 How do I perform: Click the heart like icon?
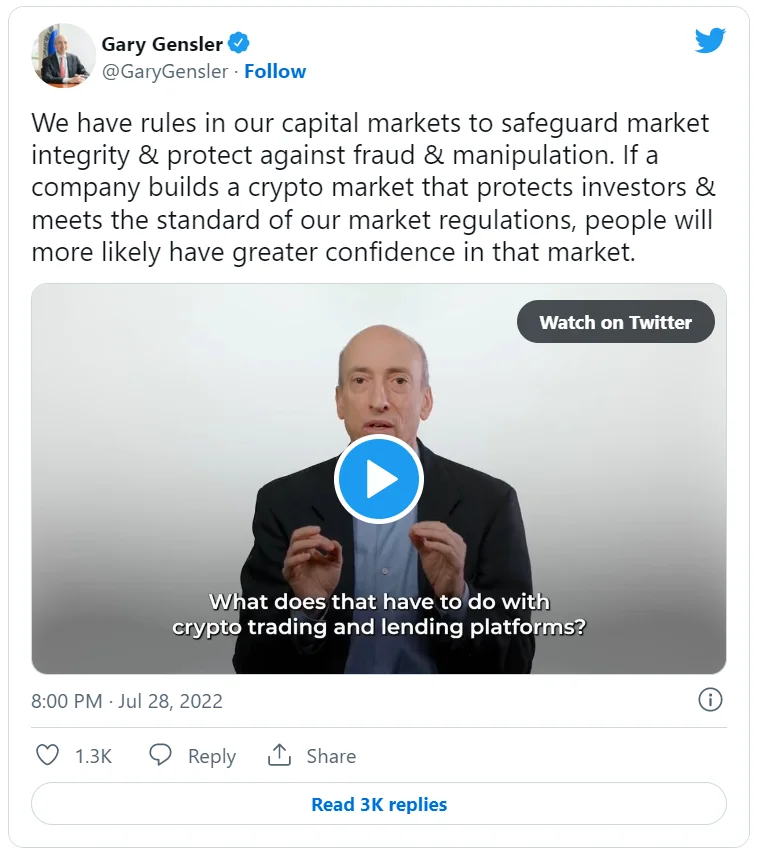(47, 755)
